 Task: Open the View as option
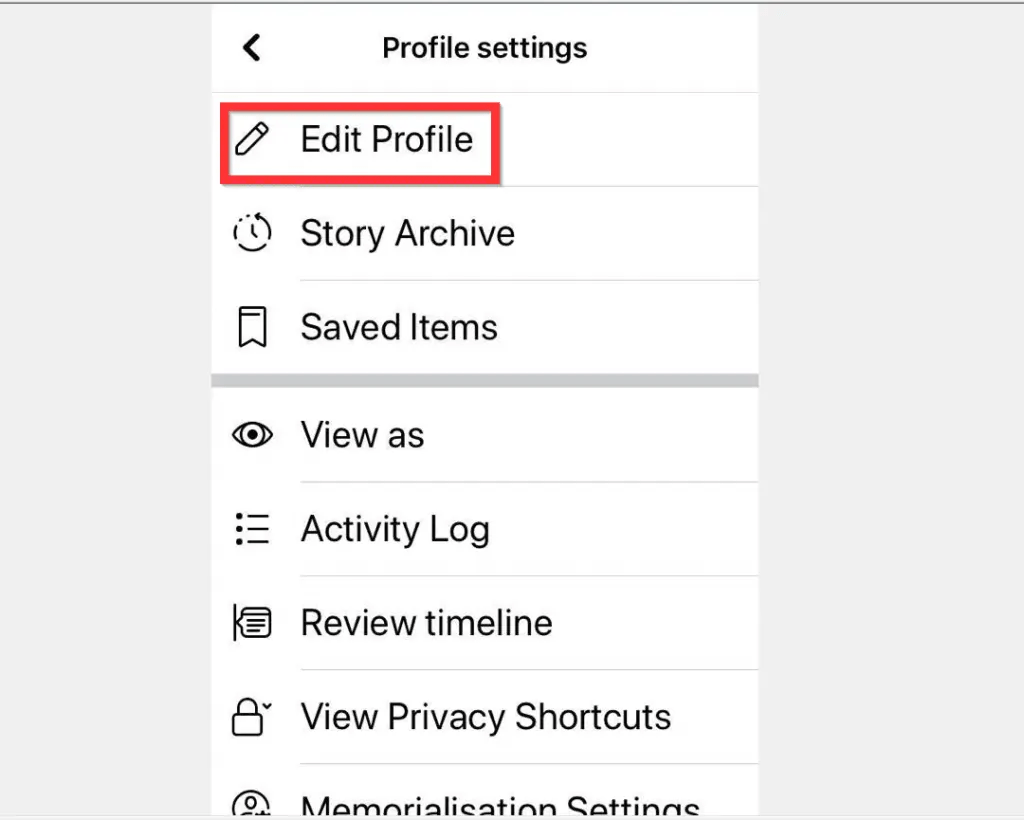point(362,435)
